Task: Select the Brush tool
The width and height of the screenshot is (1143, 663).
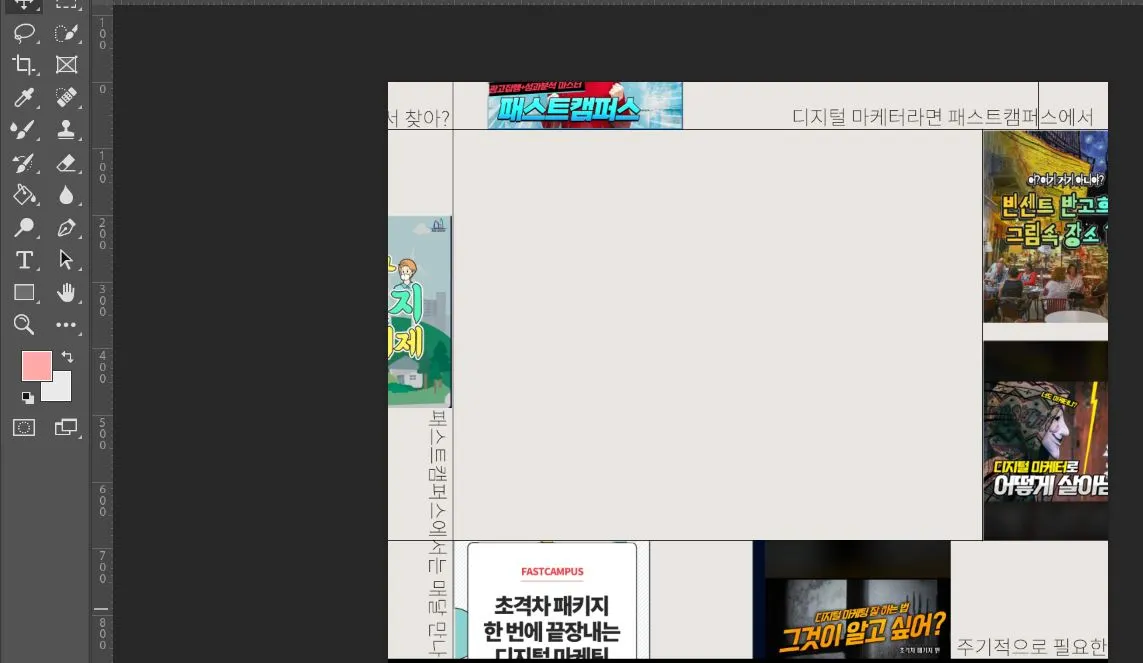Action: click(x=24, y=129)
